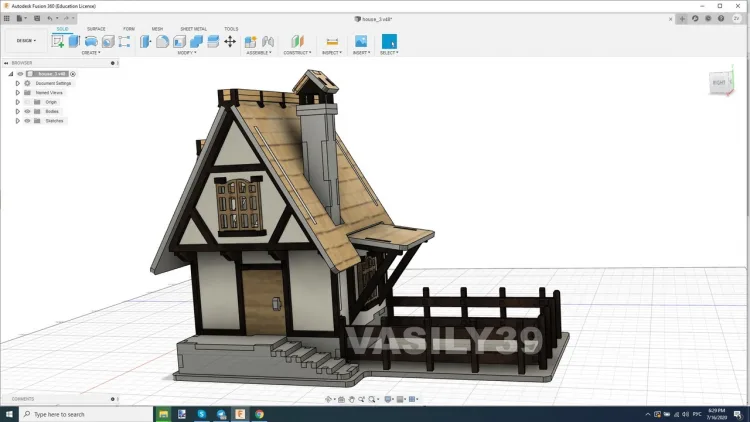Select the Hole tool

(x=108, y=42)
